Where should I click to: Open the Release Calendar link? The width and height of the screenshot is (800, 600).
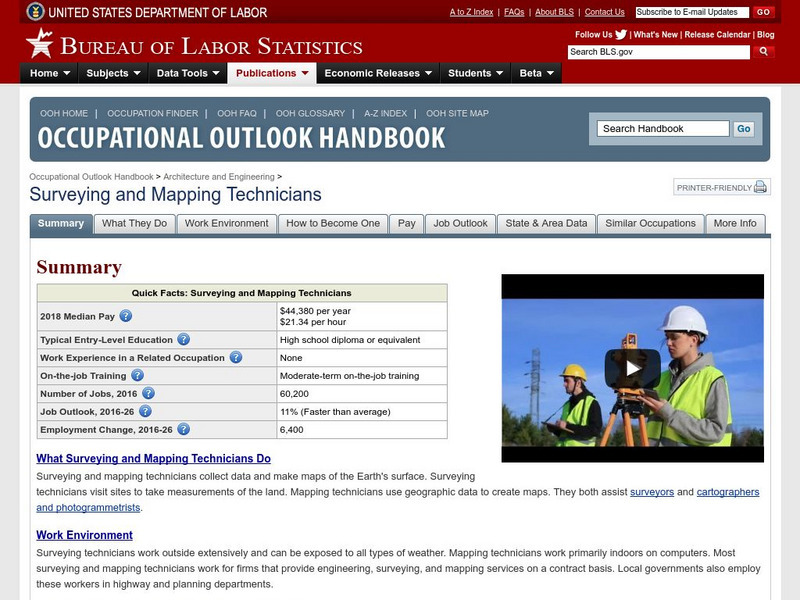pyautogui.click(x=717, y=35)
